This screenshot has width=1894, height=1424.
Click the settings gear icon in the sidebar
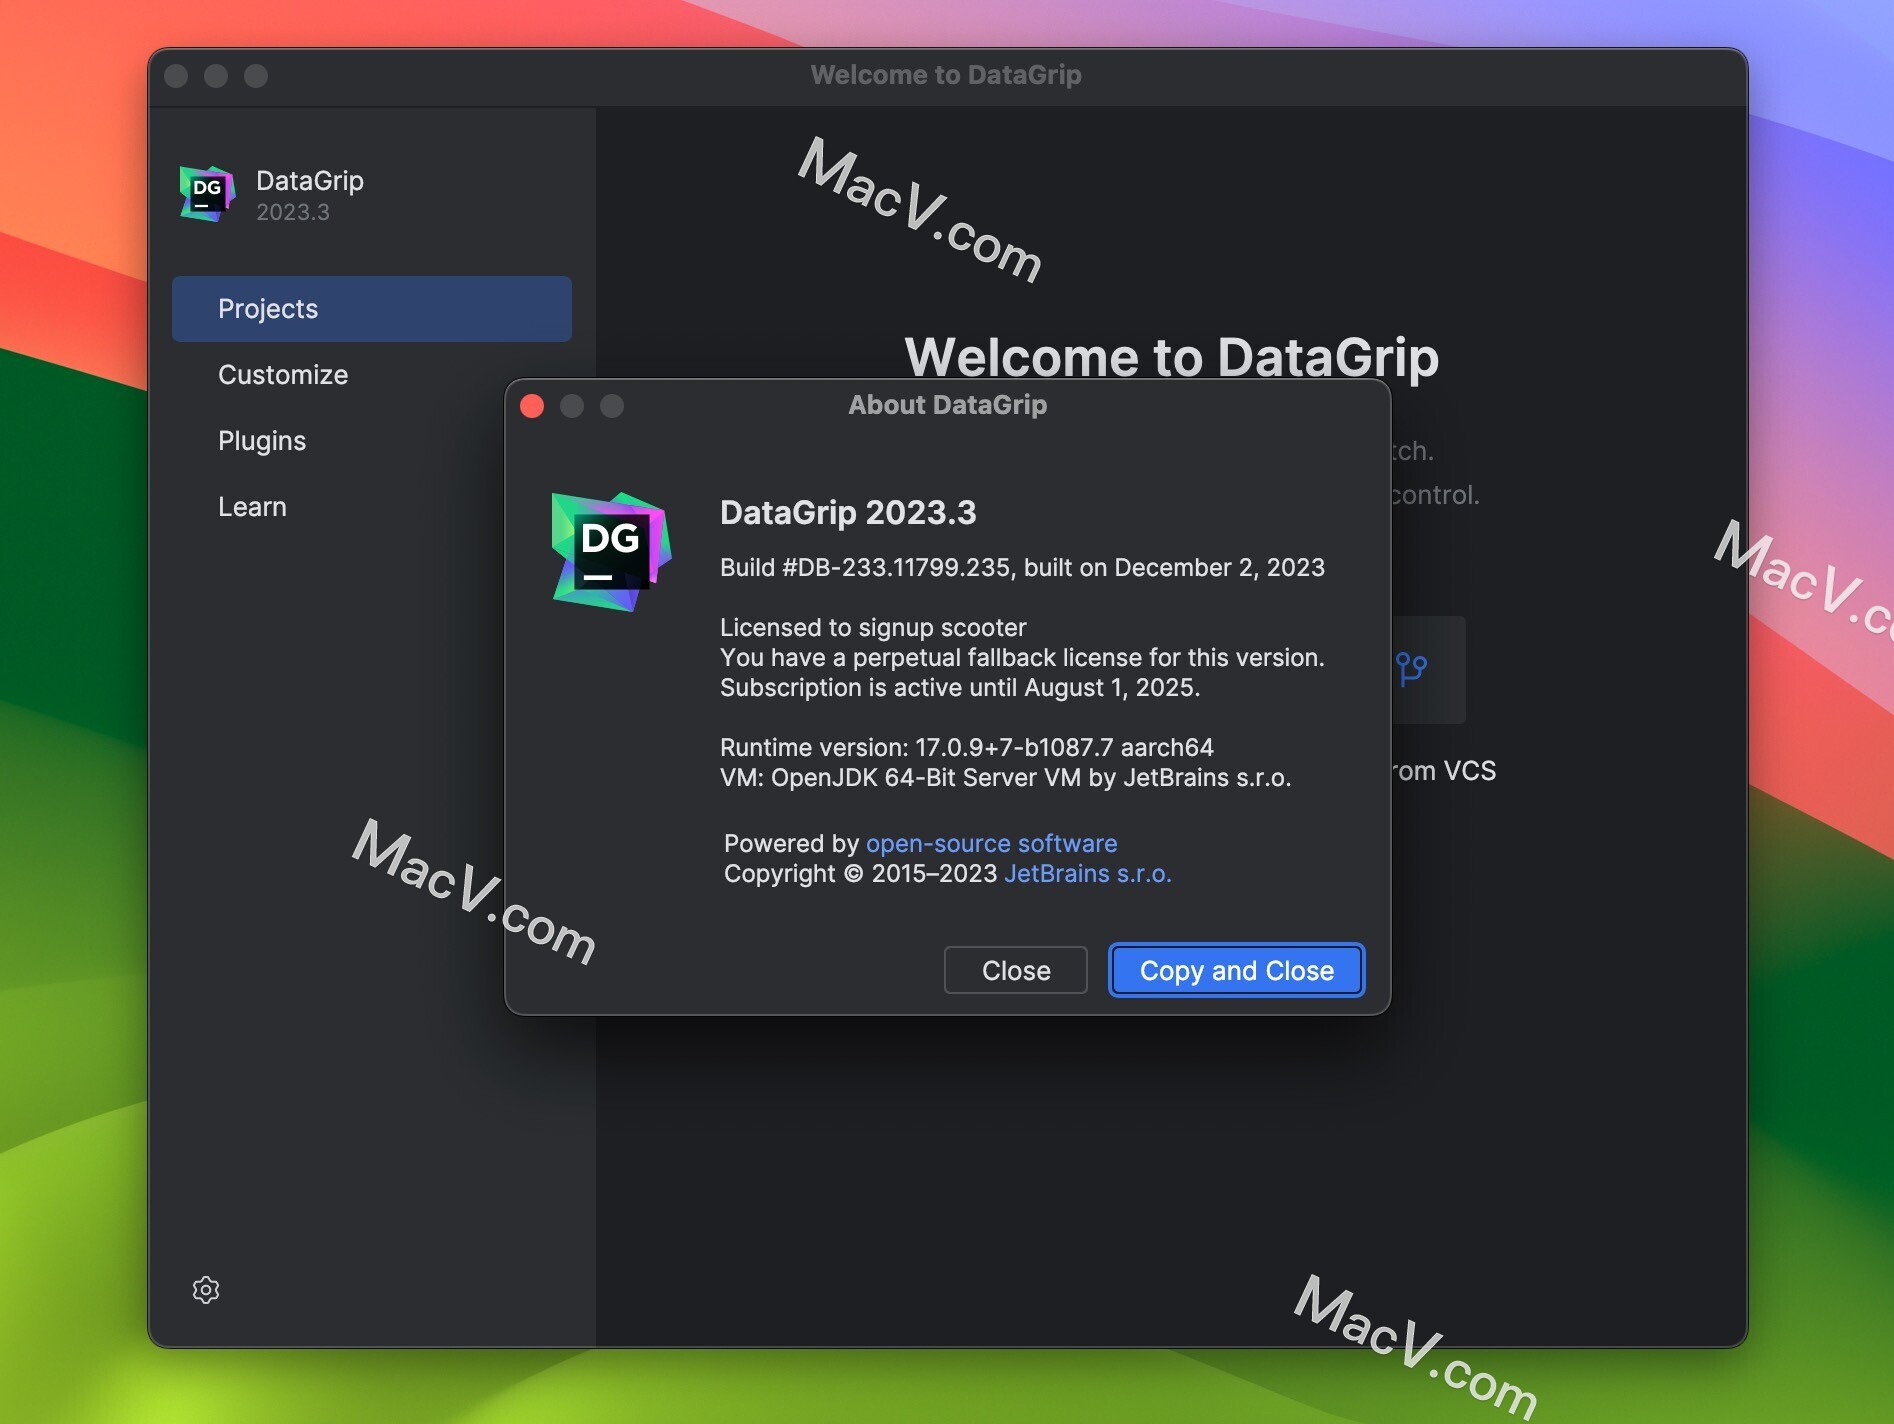click(206, 1290)
